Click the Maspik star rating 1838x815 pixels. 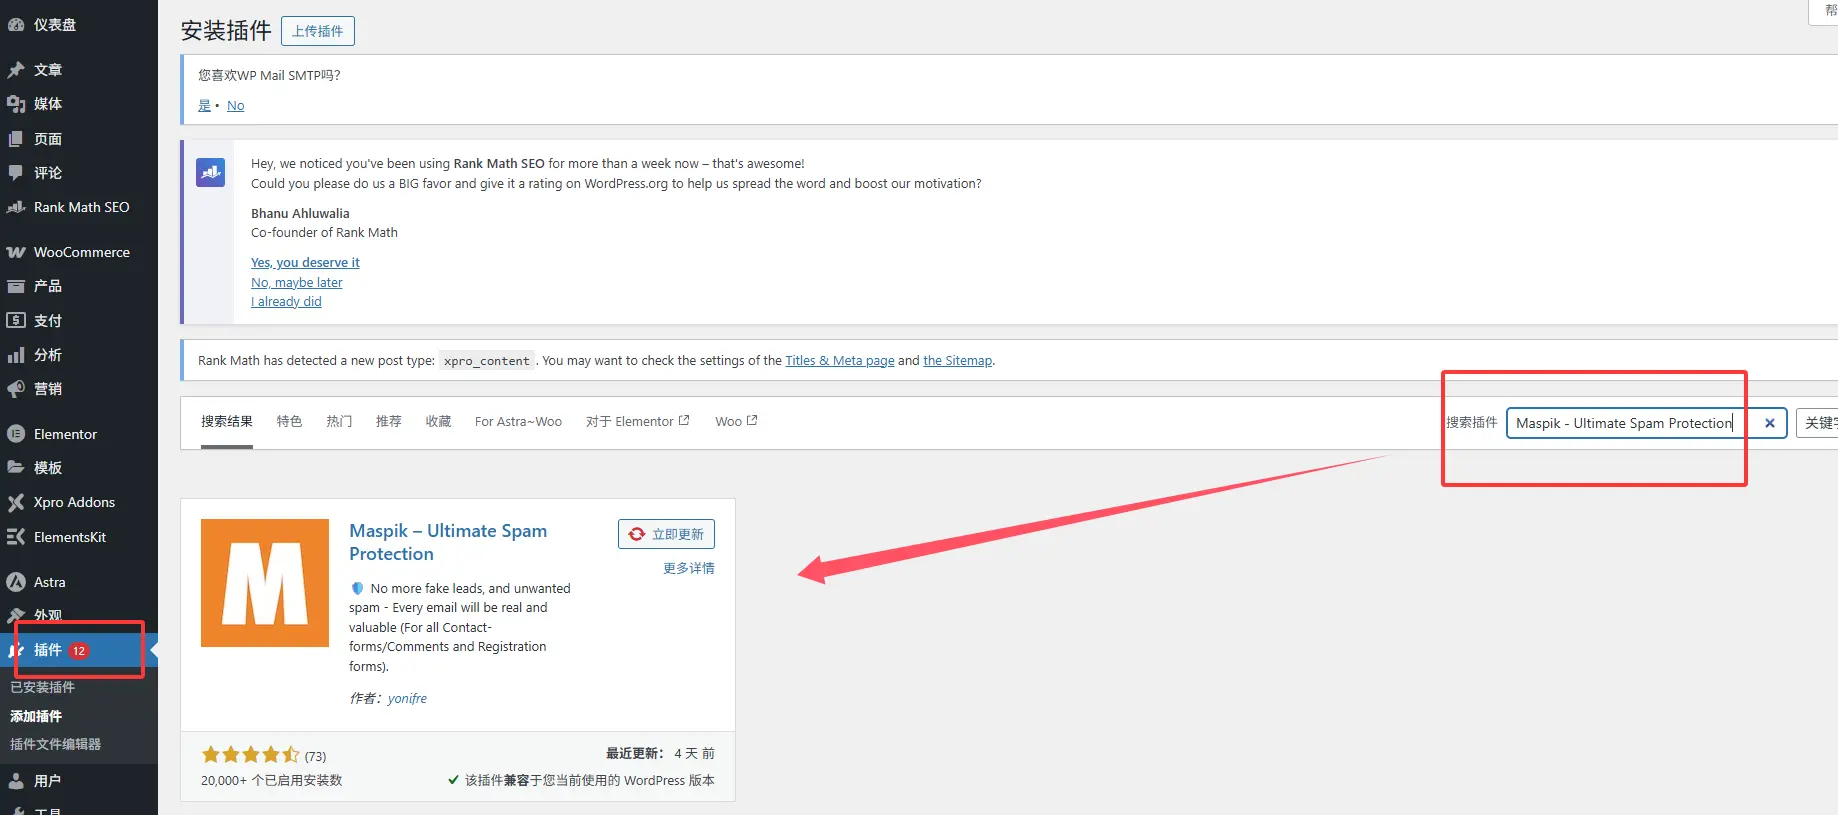coord(250,755)
